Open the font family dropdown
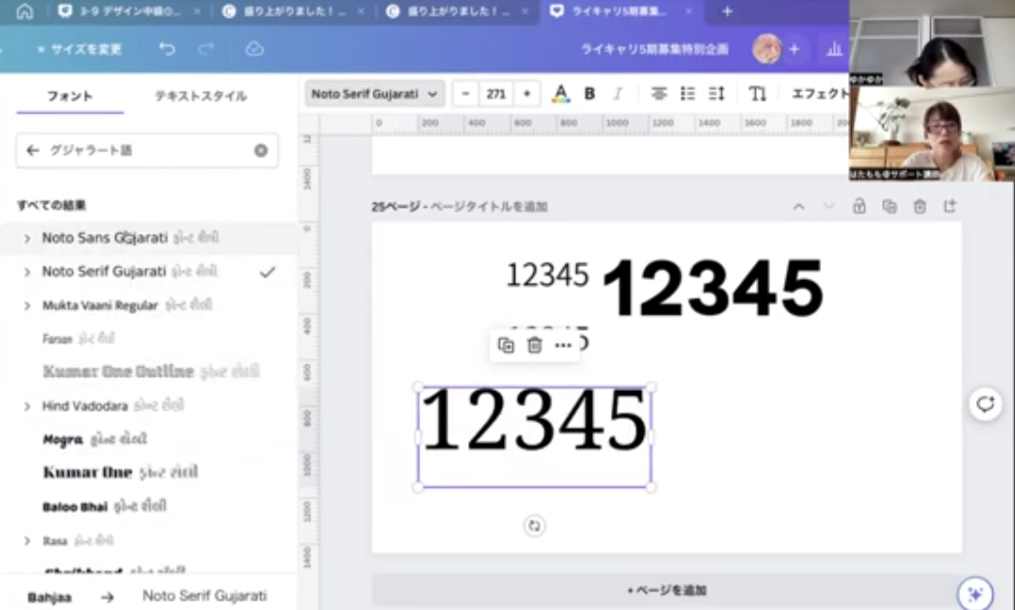Image resolution: width=1015 pixels, height=610 pixels. tap(374, 93)
